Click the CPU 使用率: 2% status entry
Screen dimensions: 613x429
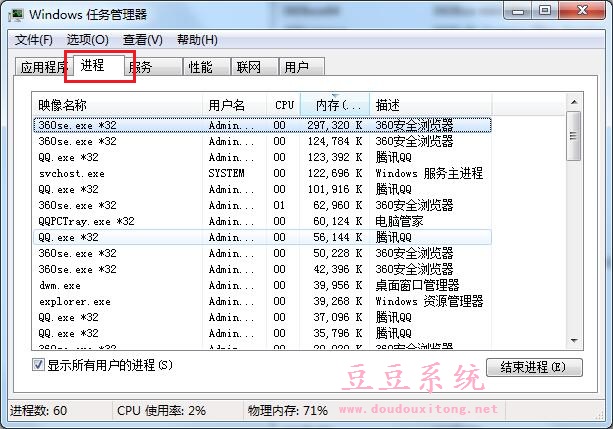(161, 411)
